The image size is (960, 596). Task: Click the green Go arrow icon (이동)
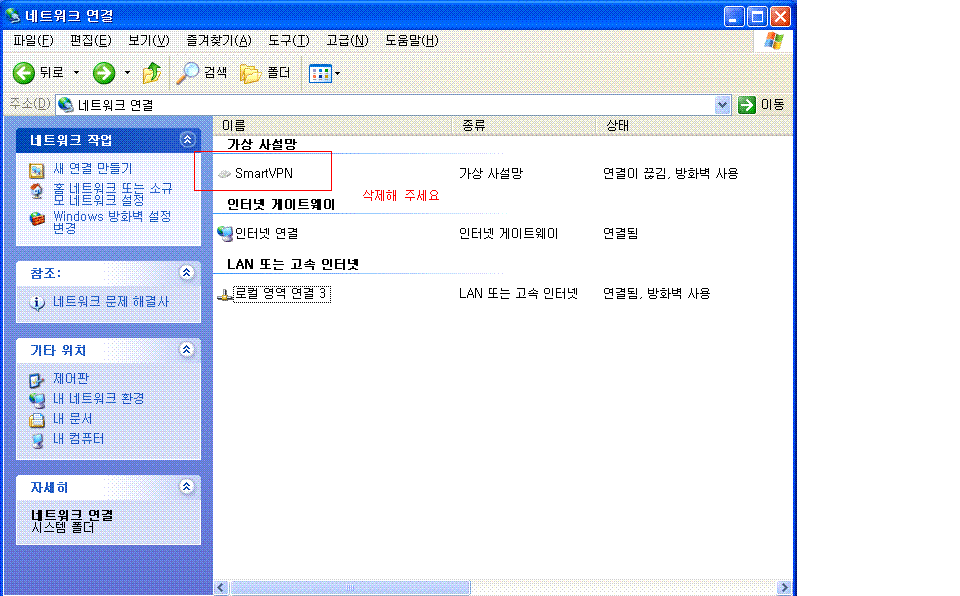tap(747, 105)
